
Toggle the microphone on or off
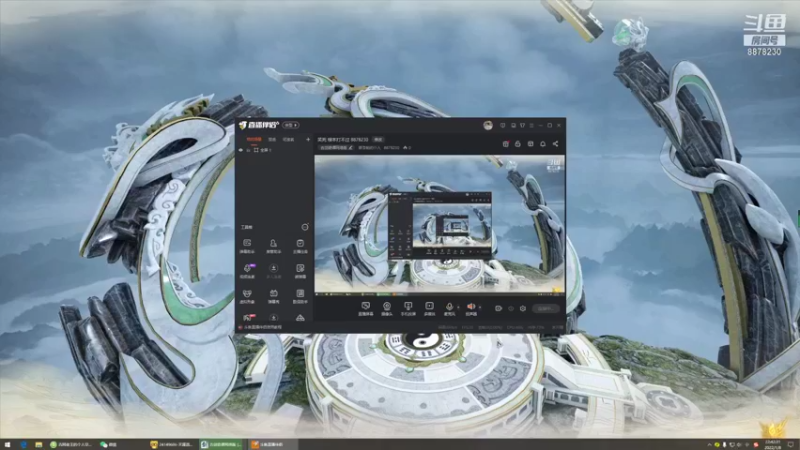449,309
